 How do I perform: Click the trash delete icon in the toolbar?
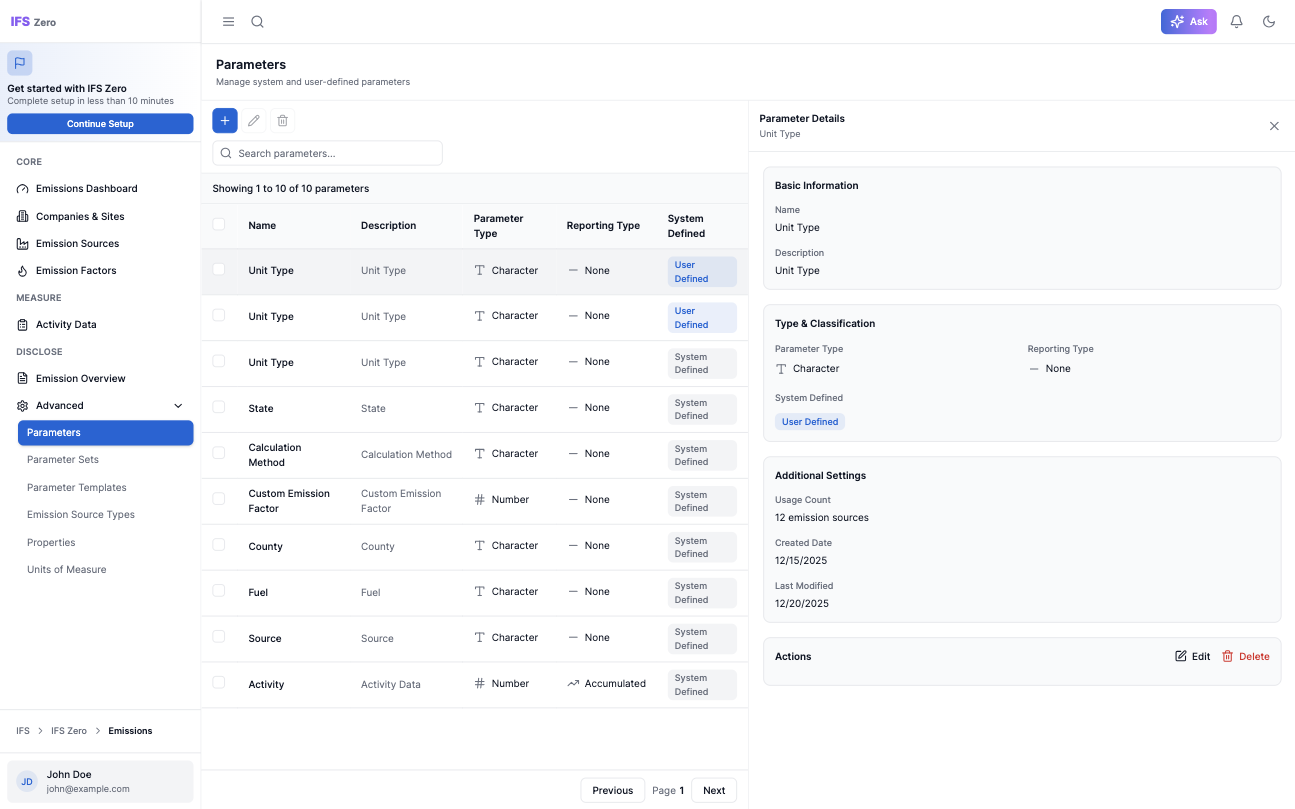point(282,120)
